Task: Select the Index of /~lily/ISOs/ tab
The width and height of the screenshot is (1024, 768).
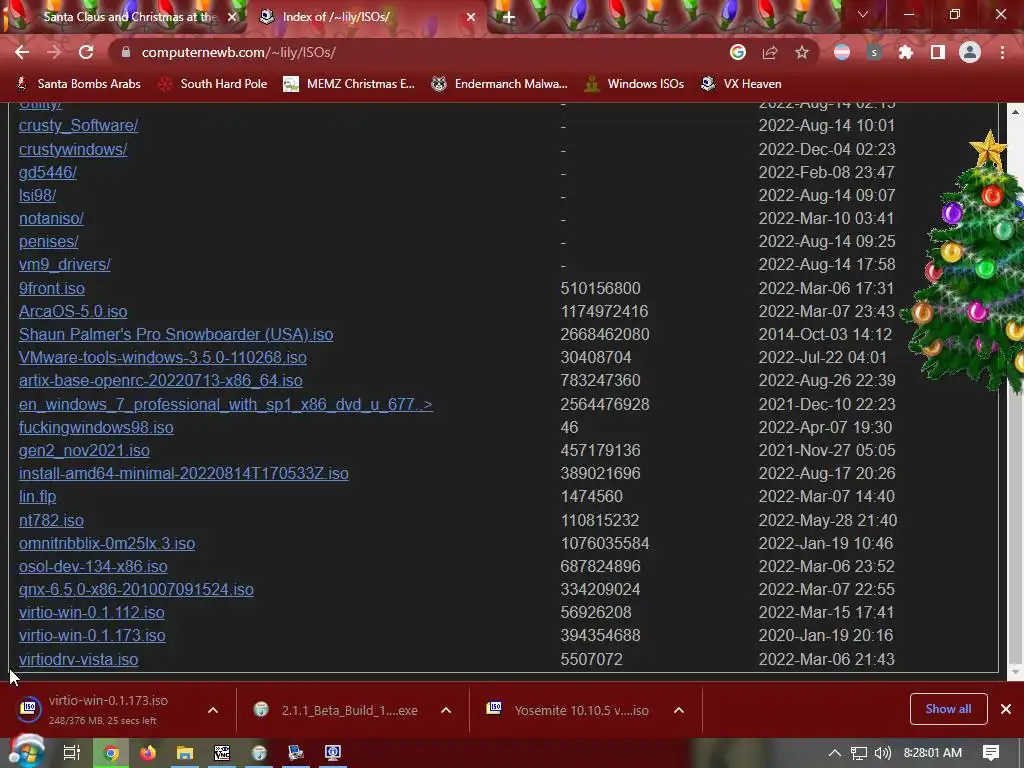Action: [368, 17]
